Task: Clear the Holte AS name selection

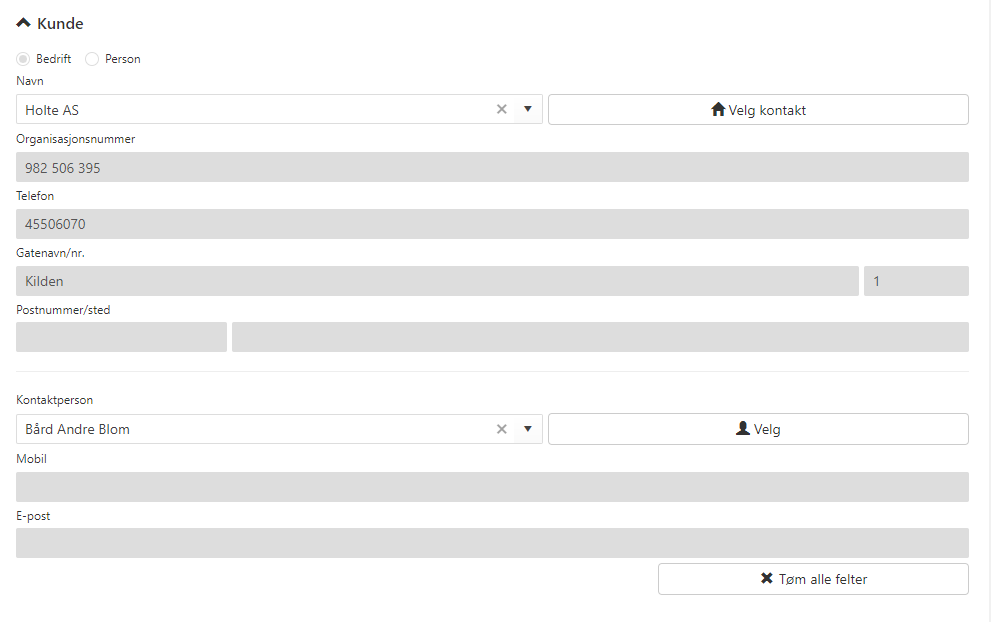Action: [502, 110]
